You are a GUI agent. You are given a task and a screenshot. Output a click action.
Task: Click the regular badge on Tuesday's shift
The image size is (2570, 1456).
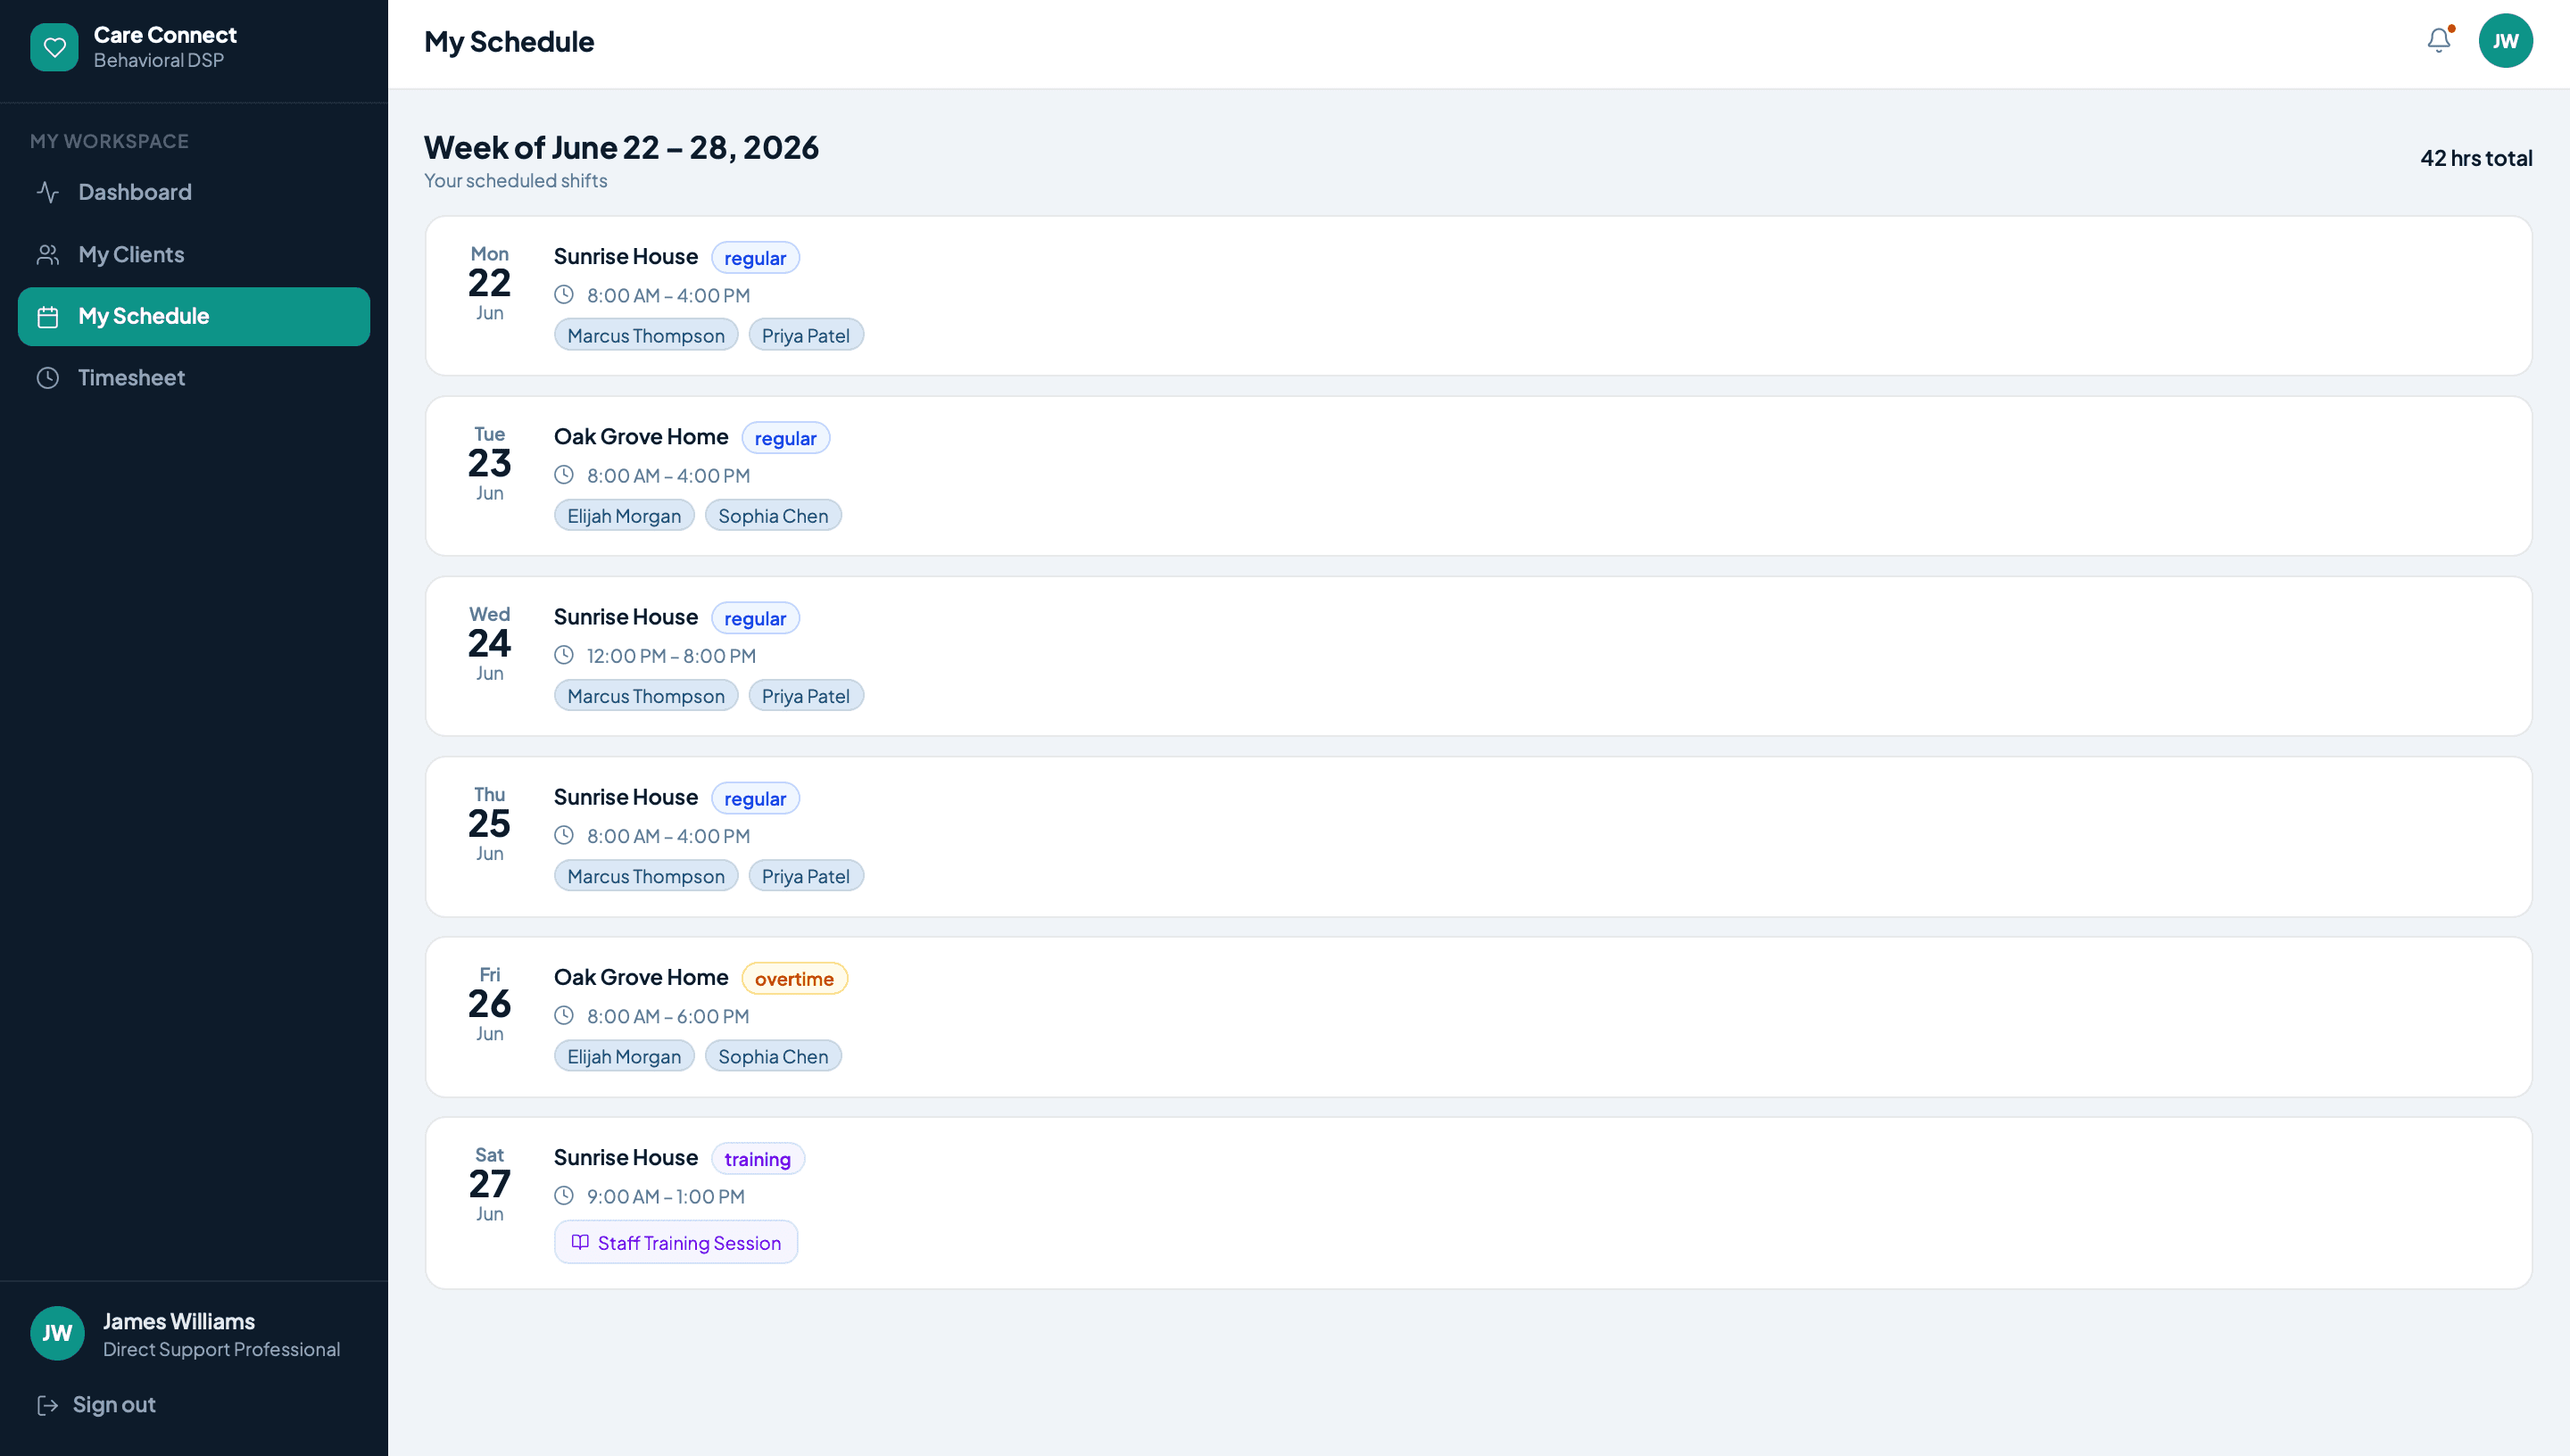tap(785, 437)
